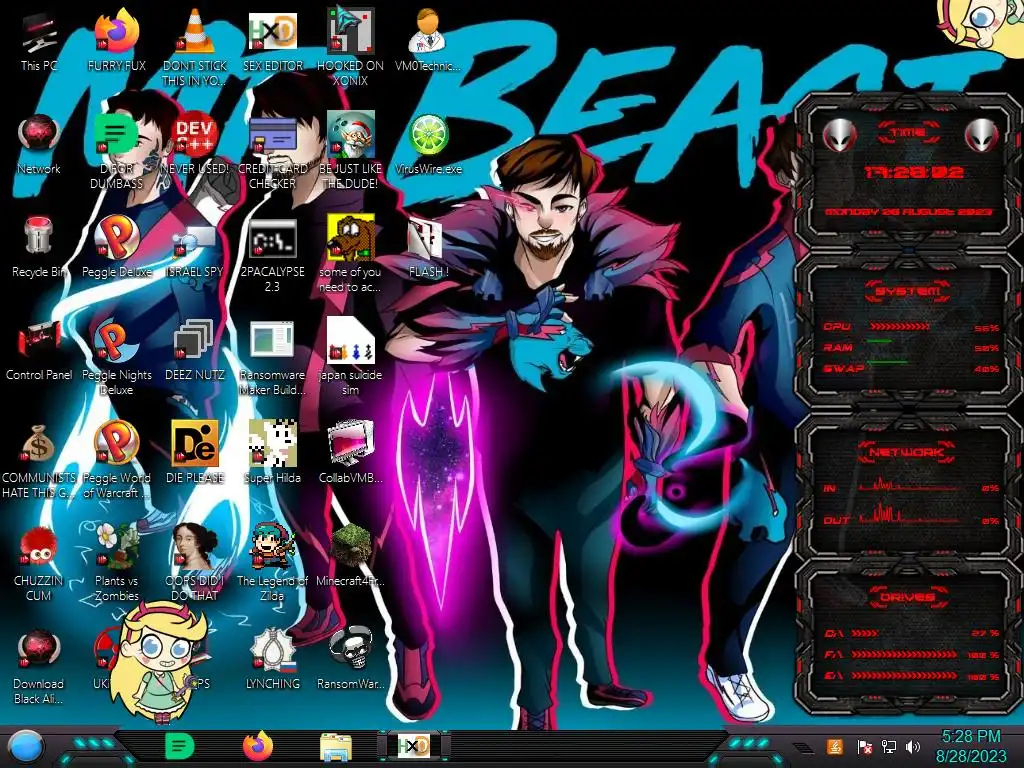Open the green app pinned on the taskbar

179,746
